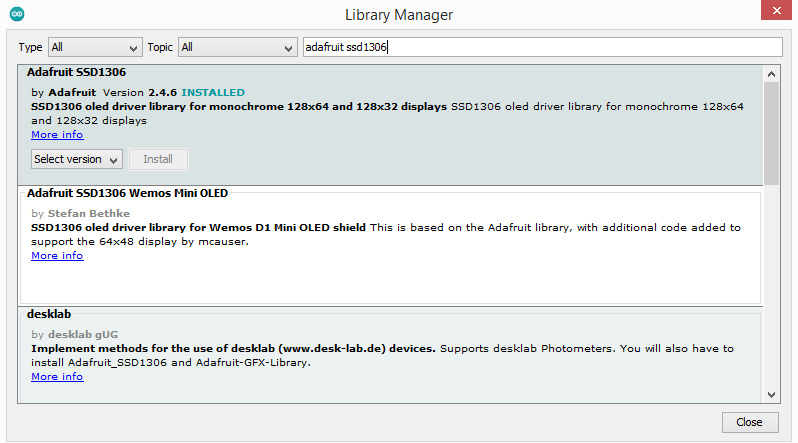Open More info link for desklab library

point(57,377)
